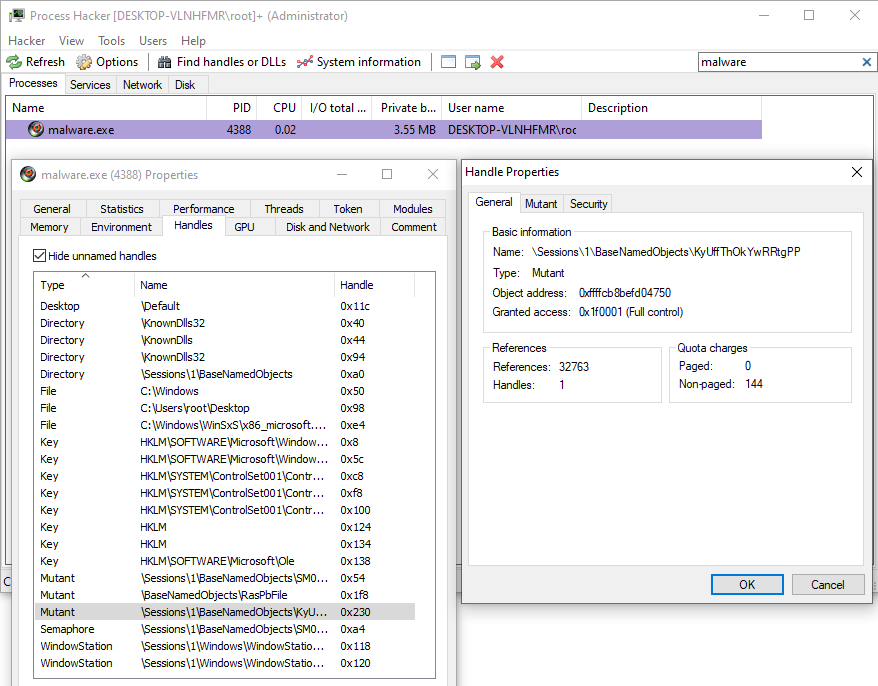Switch to the Mutant tab in Handle Properties

[x=541, y=203]
